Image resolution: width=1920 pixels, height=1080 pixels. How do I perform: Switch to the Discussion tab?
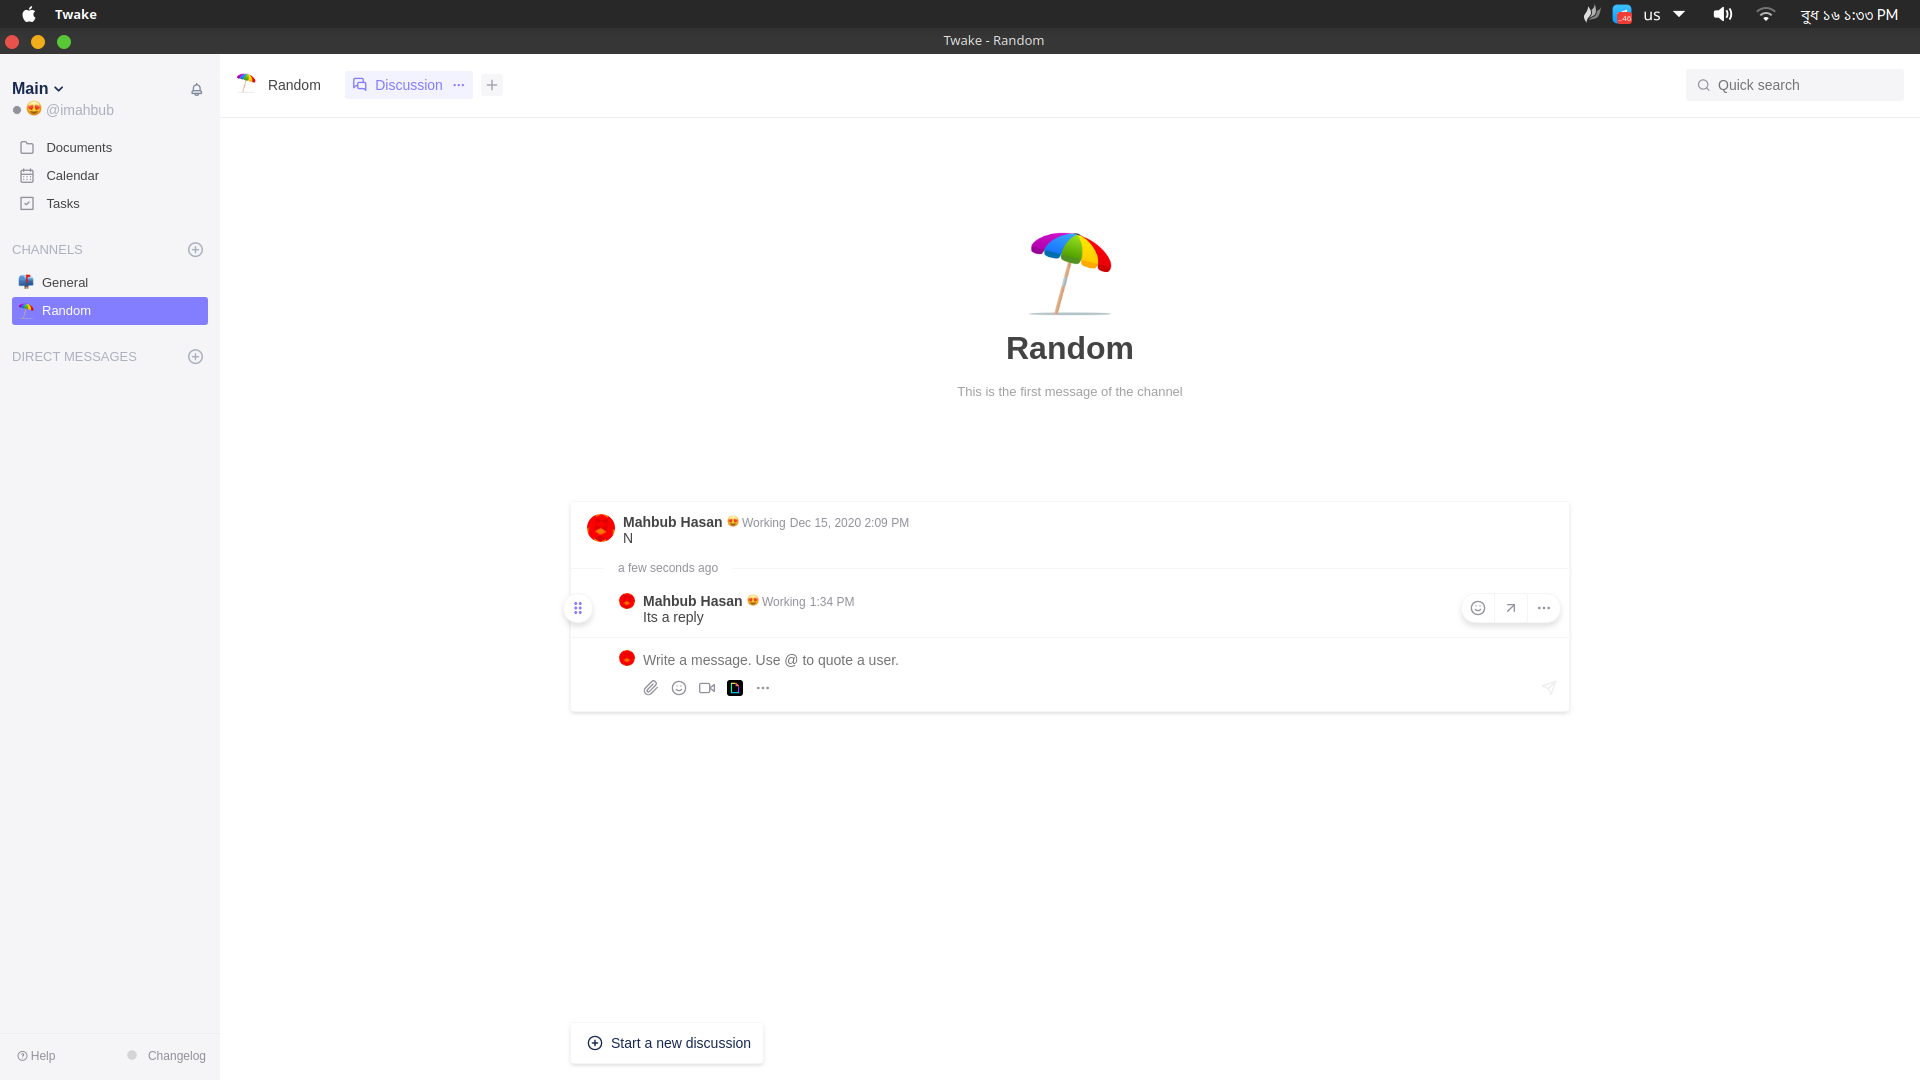pos(399,85)
